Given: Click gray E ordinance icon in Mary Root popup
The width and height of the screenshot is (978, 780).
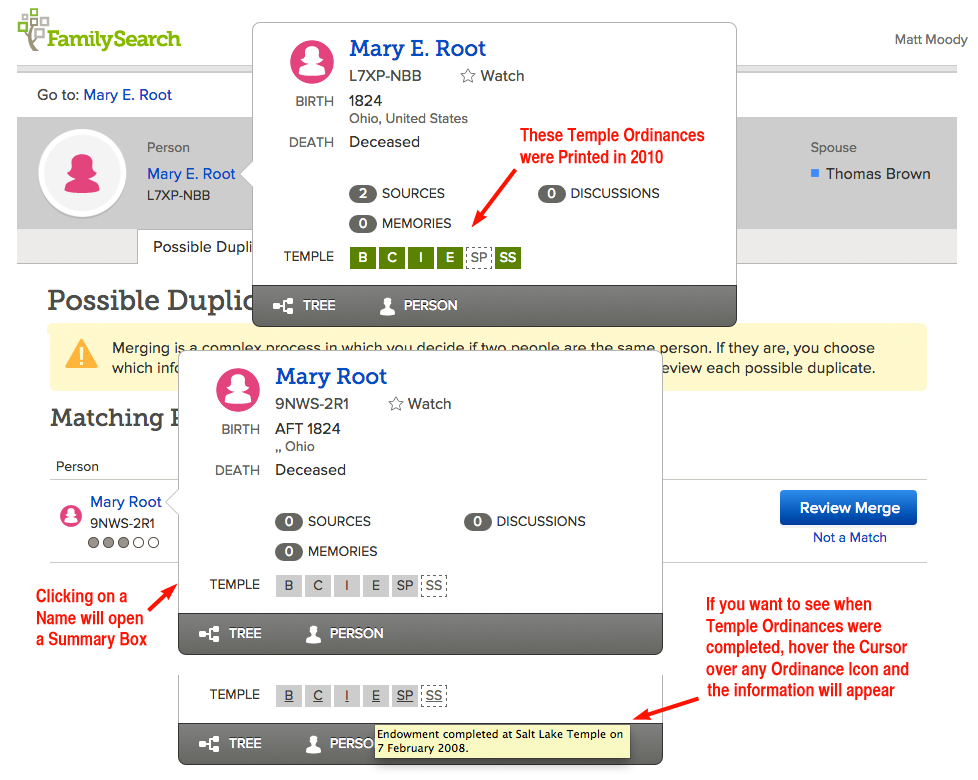Looking at the screenshot, I should pyautogui.click(x=375, y=585).
